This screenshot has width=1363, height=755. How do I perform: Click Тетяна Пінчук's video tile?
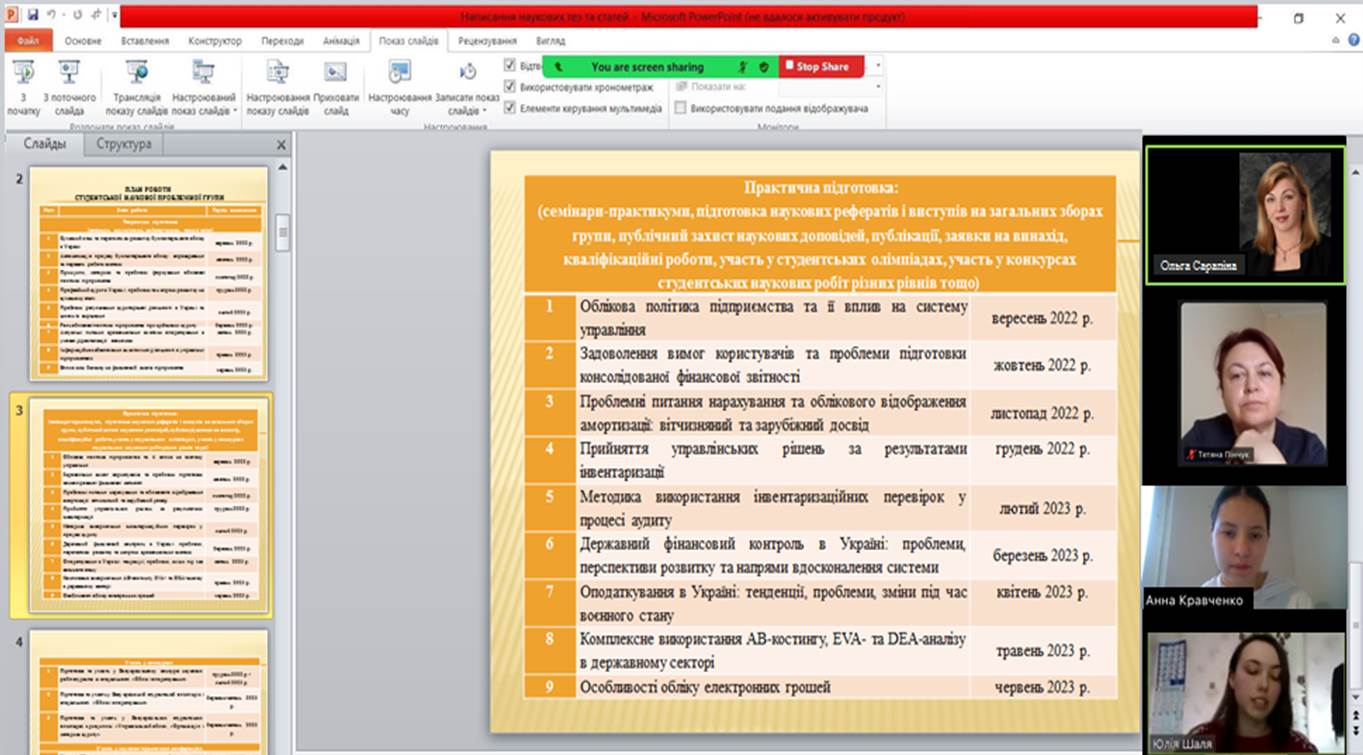click(x=1253, y=384)
